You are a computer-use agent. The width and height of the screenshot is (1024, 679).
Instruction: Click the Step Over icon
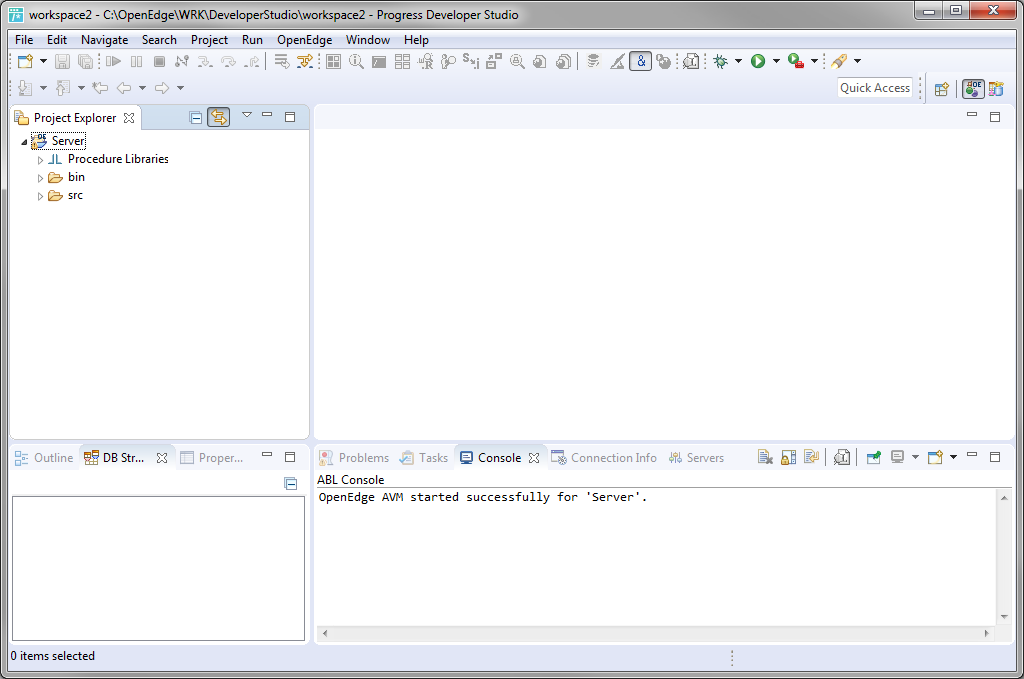(x=228, y=61)
